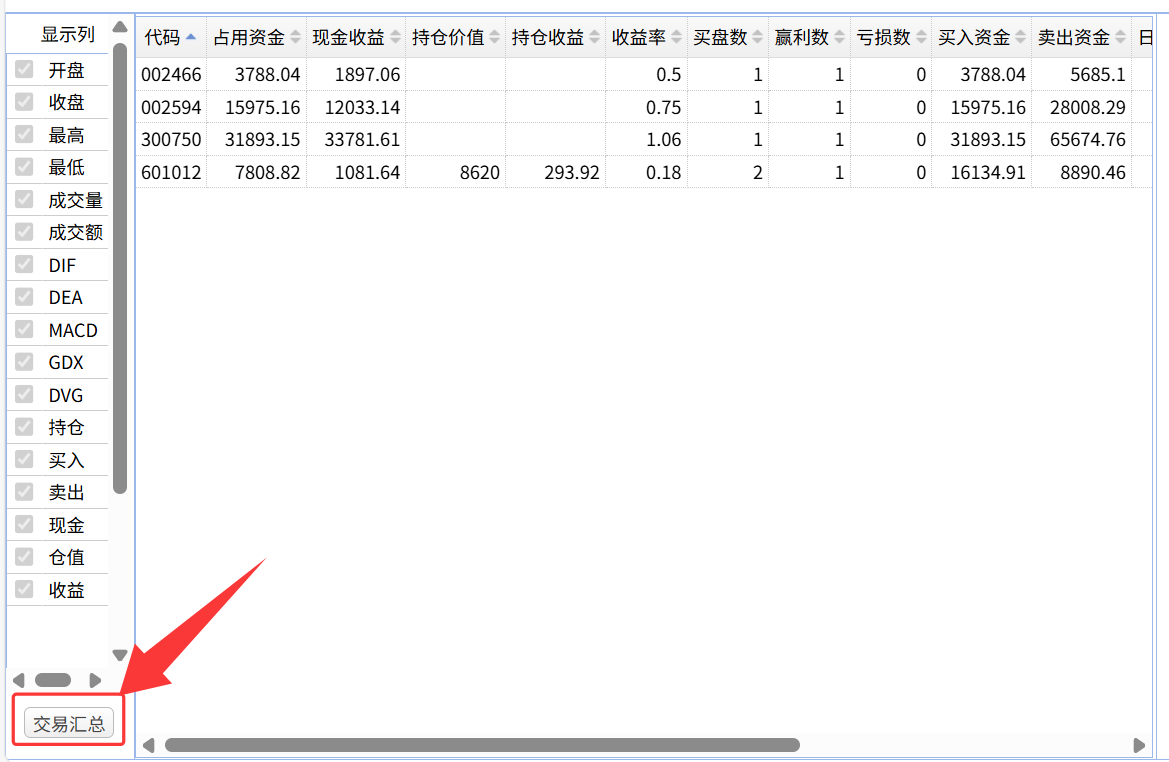Click the column list scroll-up arrow
The height and width of the screenshot is (762, 1169).
click(119, 28)
